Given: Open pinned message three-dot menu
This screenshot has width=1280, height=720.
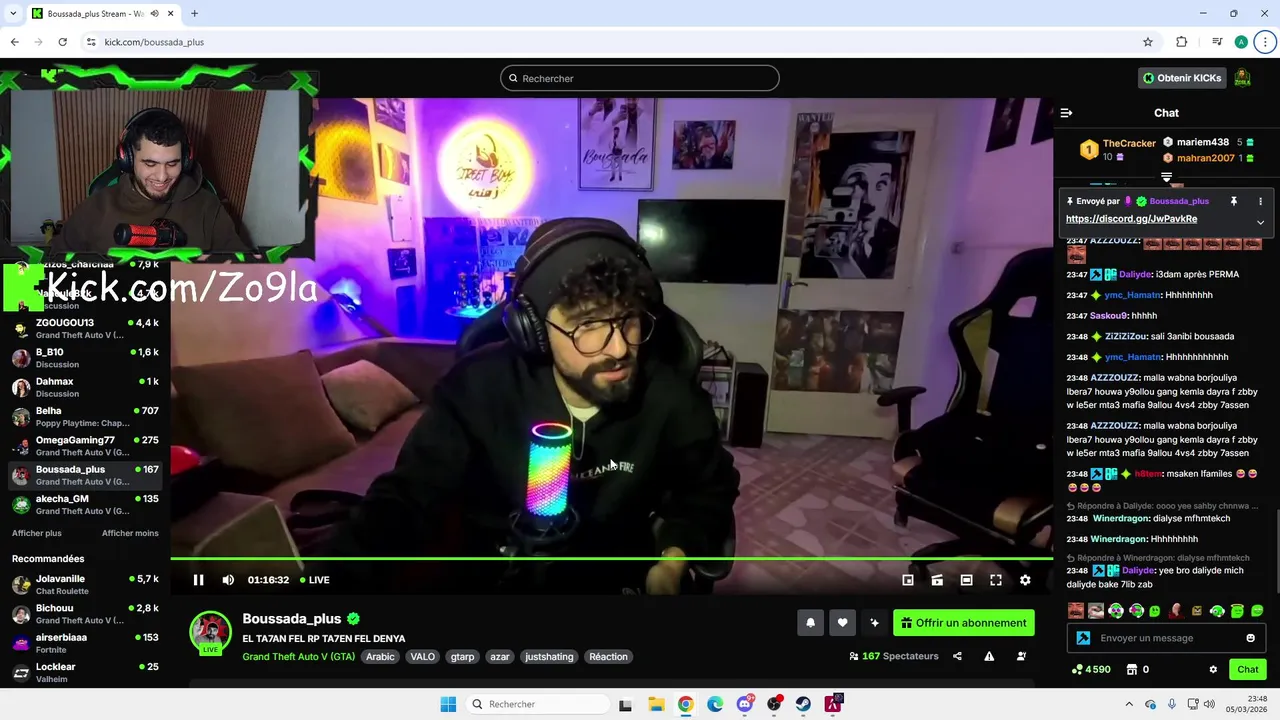Looking at the screenshot, I should [x=1260, y=201].
